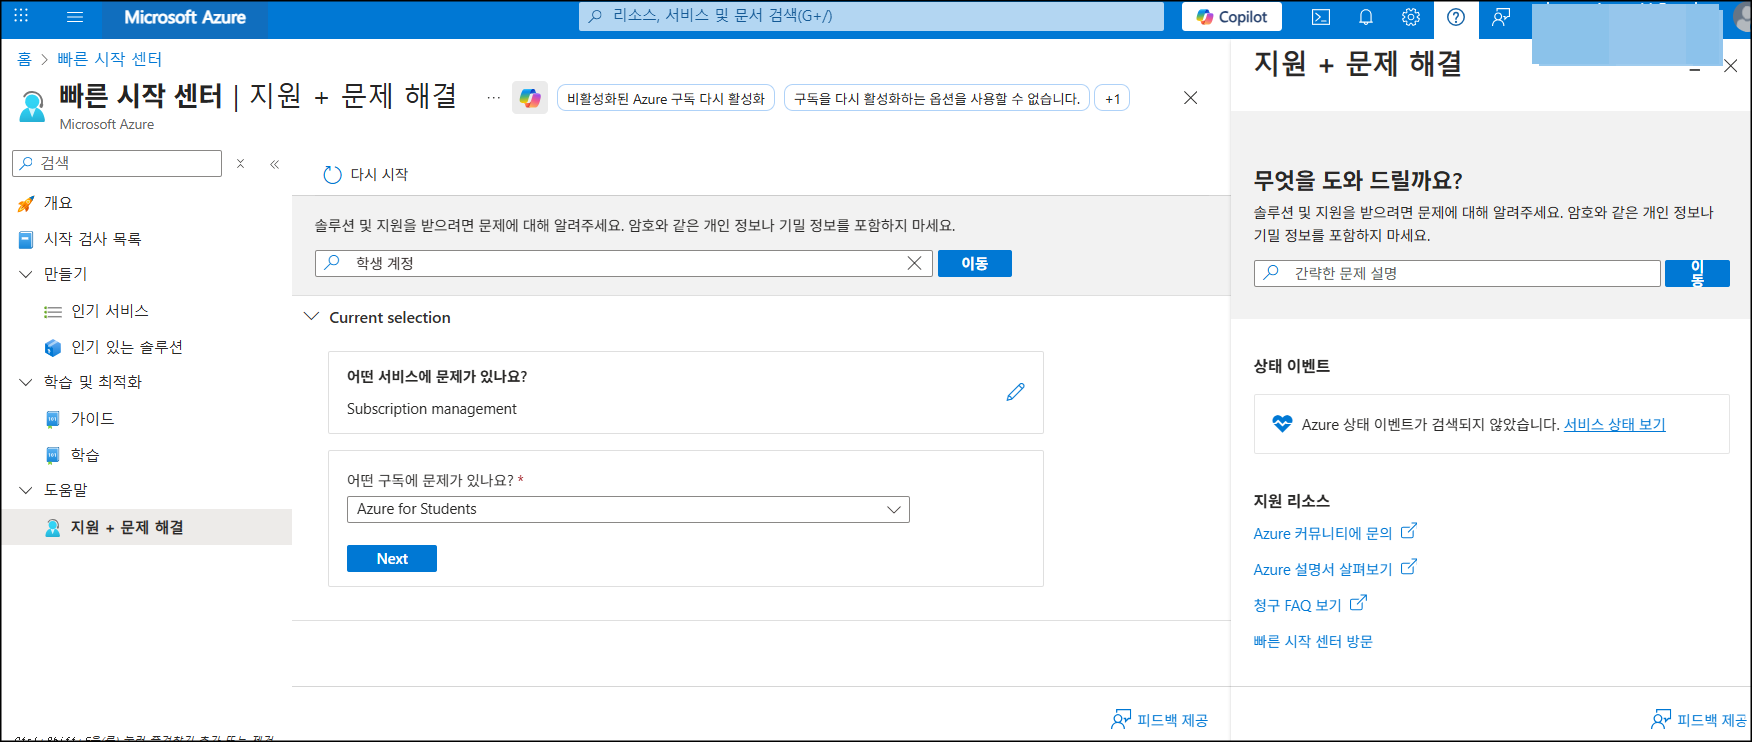Open Copilot from the header
1752x742 pixels.
coord(1232,17)
